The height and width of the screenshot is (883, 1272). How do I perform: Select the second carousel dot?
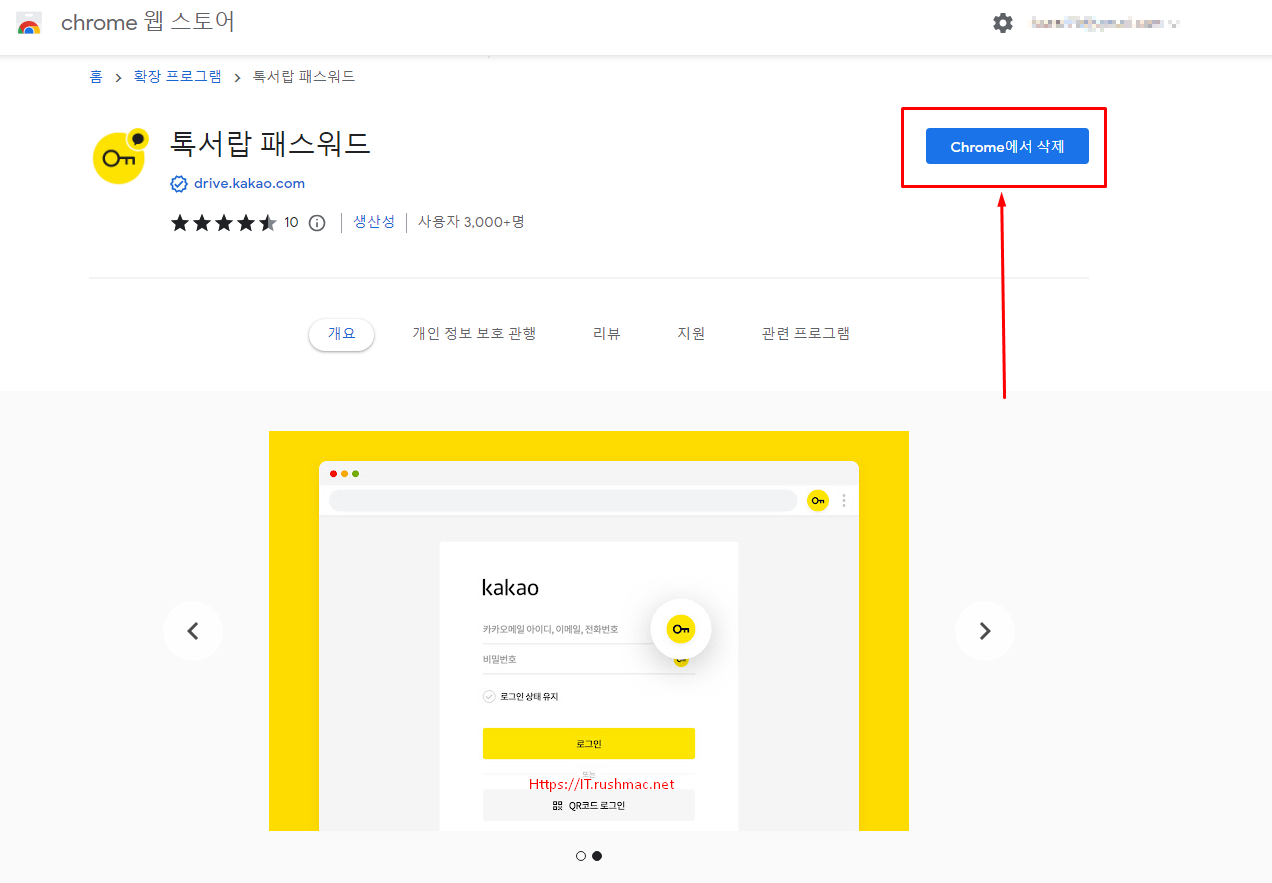click(x=597, y=856)
